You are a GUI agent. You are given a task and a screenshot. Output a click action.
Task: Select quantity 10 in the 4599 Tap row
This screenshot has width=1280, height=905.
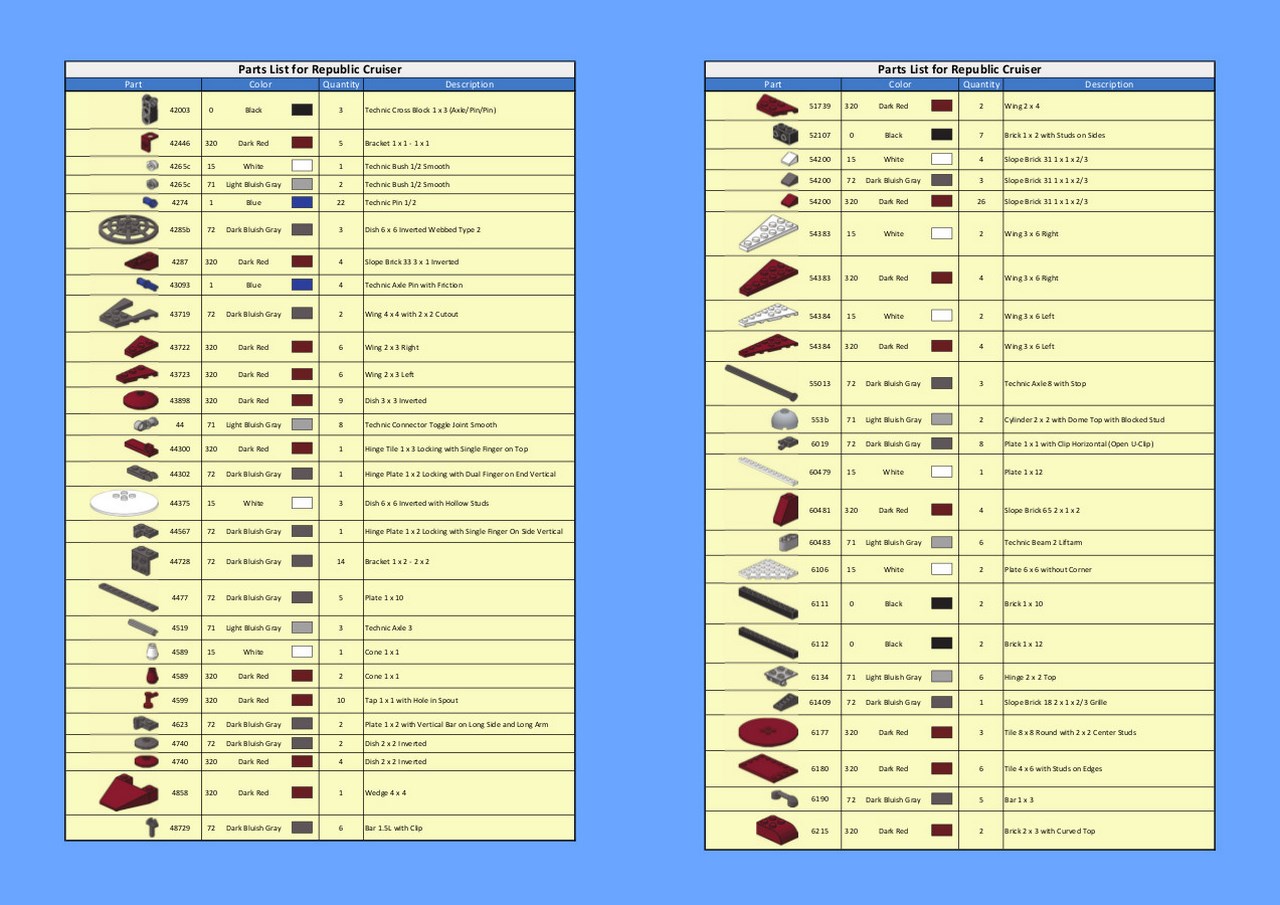pos(341,700)
